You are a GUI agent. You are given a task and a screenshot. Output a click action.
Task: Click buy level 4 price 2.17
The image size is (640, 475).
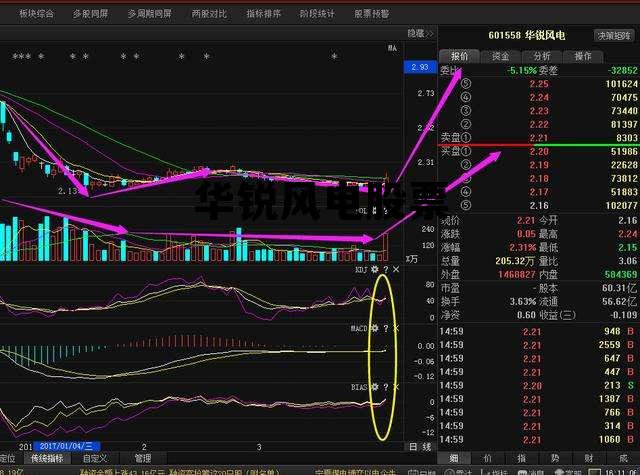539,192
